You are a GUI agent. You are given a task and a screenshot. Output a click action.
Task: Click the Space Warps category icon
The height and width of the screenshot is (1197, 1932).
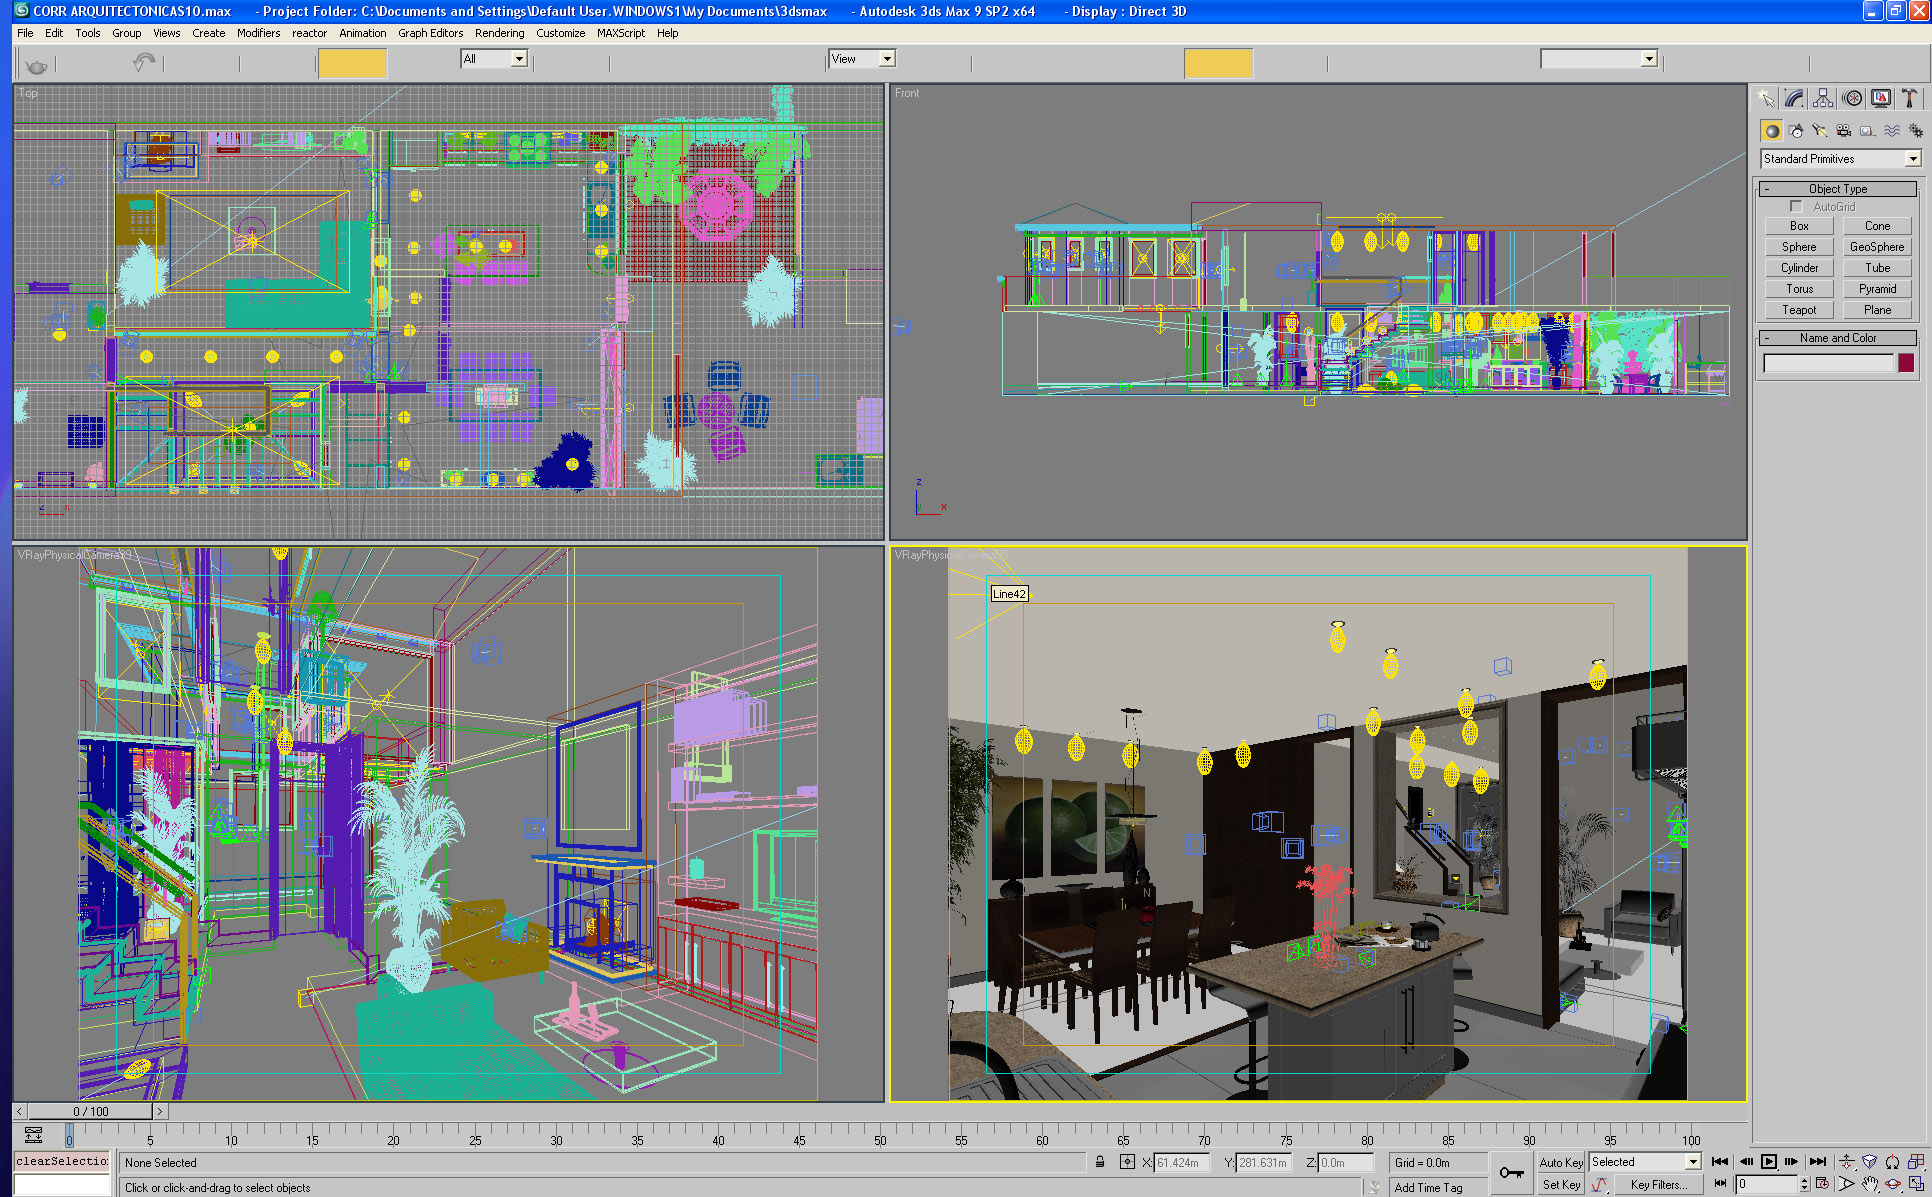click(1891, 131)
